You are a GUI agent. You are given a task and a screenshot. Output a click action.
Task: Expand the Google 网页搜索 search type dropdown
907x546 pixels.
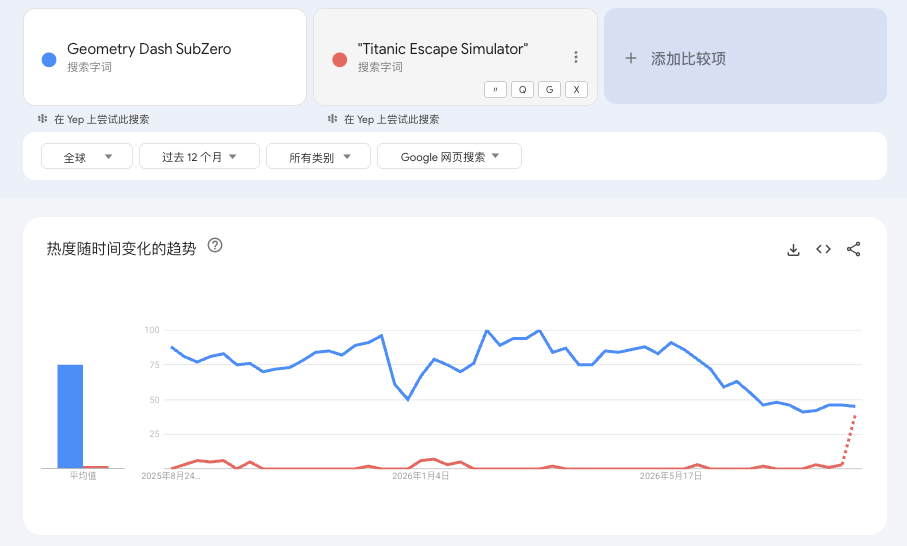[449, 156]
